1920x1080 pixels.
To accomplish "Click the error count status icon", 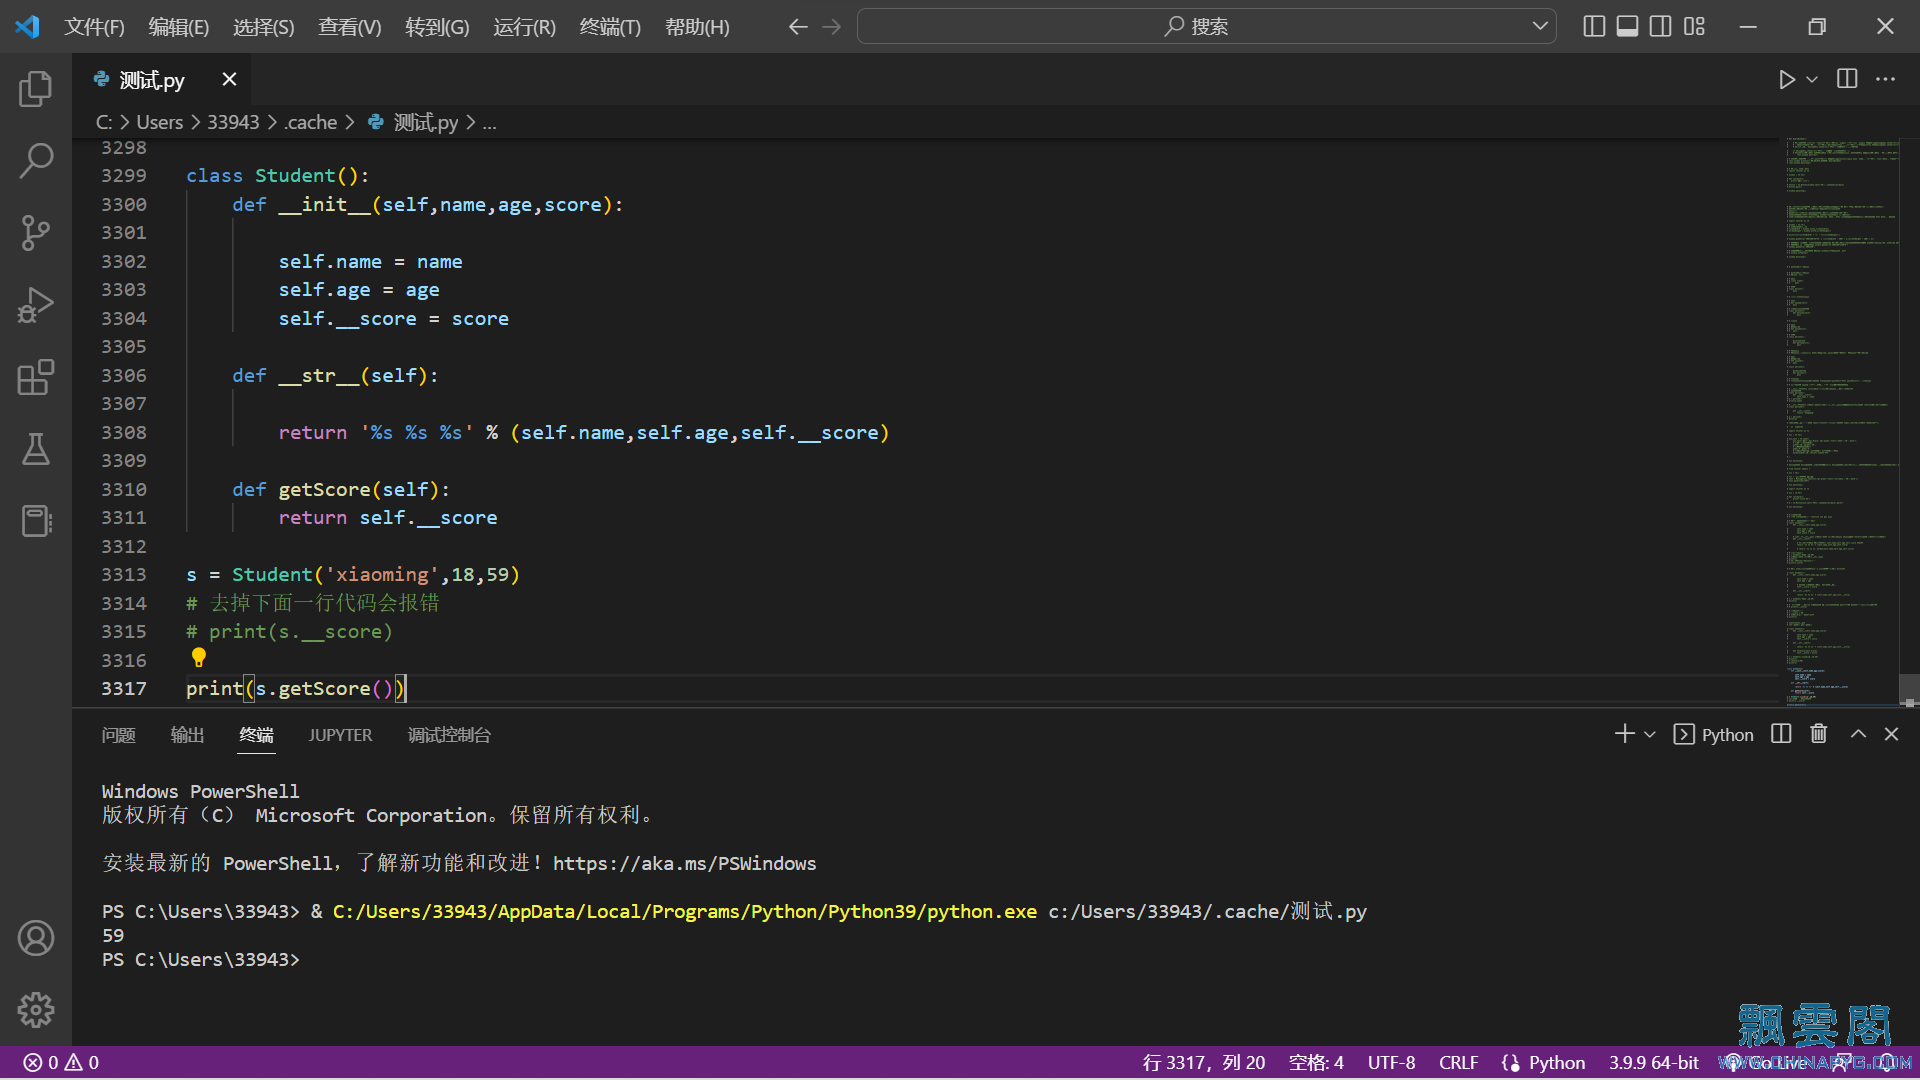I will coord(42,1062).
